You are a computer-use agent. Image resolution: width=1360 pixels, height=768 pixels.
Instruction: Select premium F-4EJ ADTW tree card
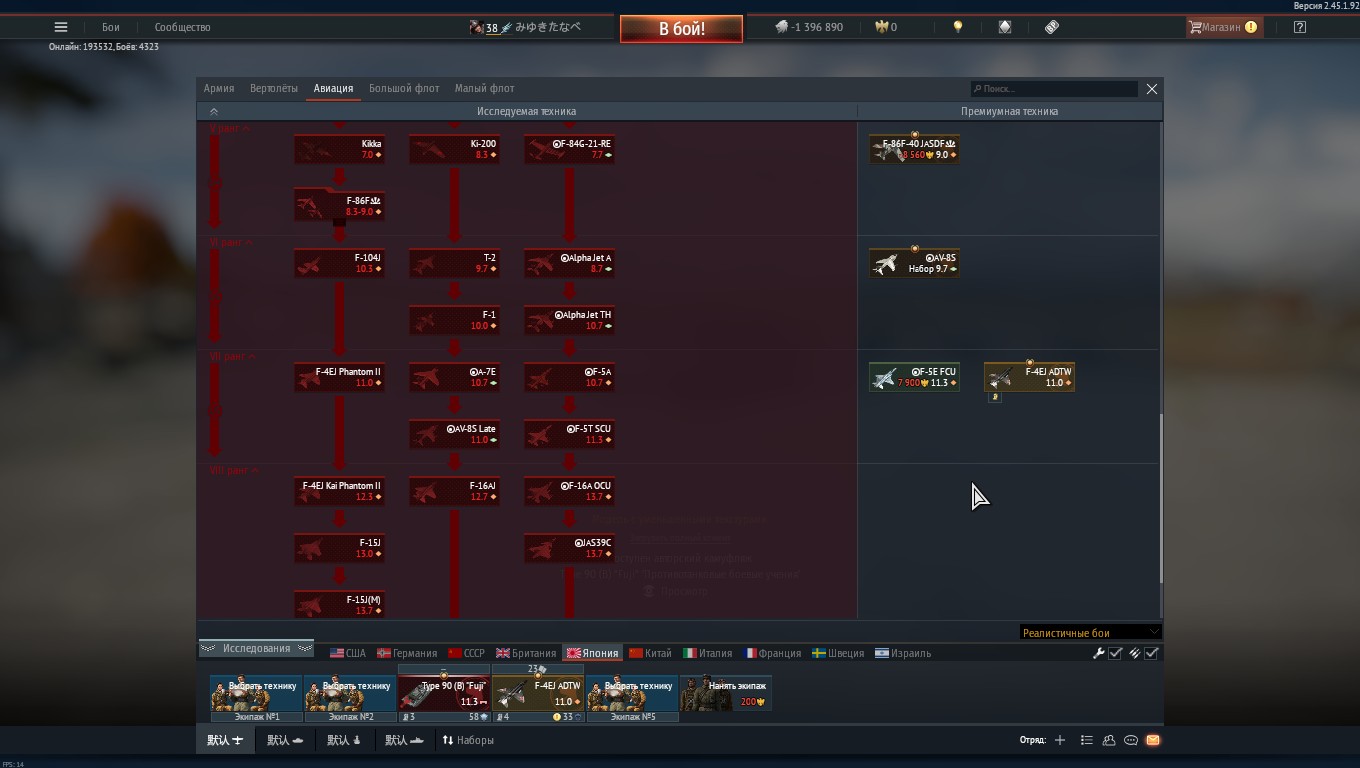click(x=1030, y=377)
